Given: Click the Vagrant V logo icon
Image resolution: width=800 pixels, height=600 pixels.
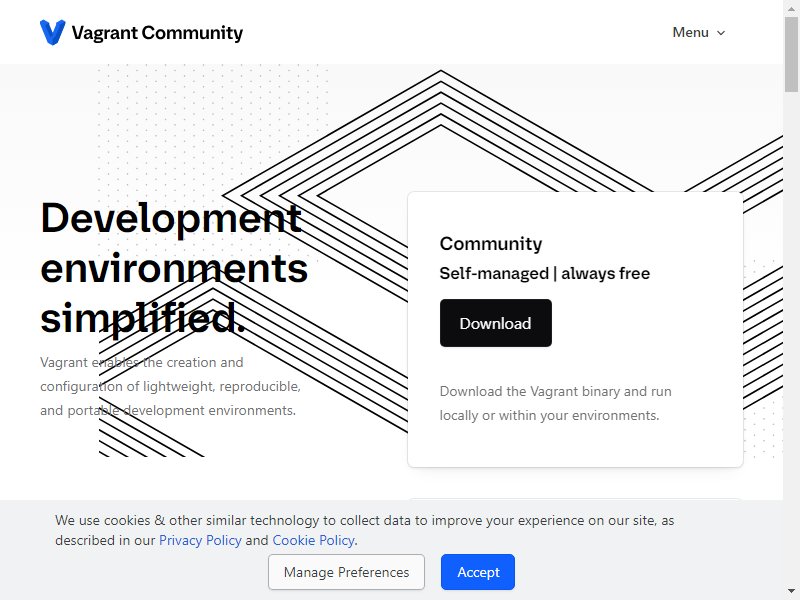Looking at the screenshot, I should pos(53,32).
